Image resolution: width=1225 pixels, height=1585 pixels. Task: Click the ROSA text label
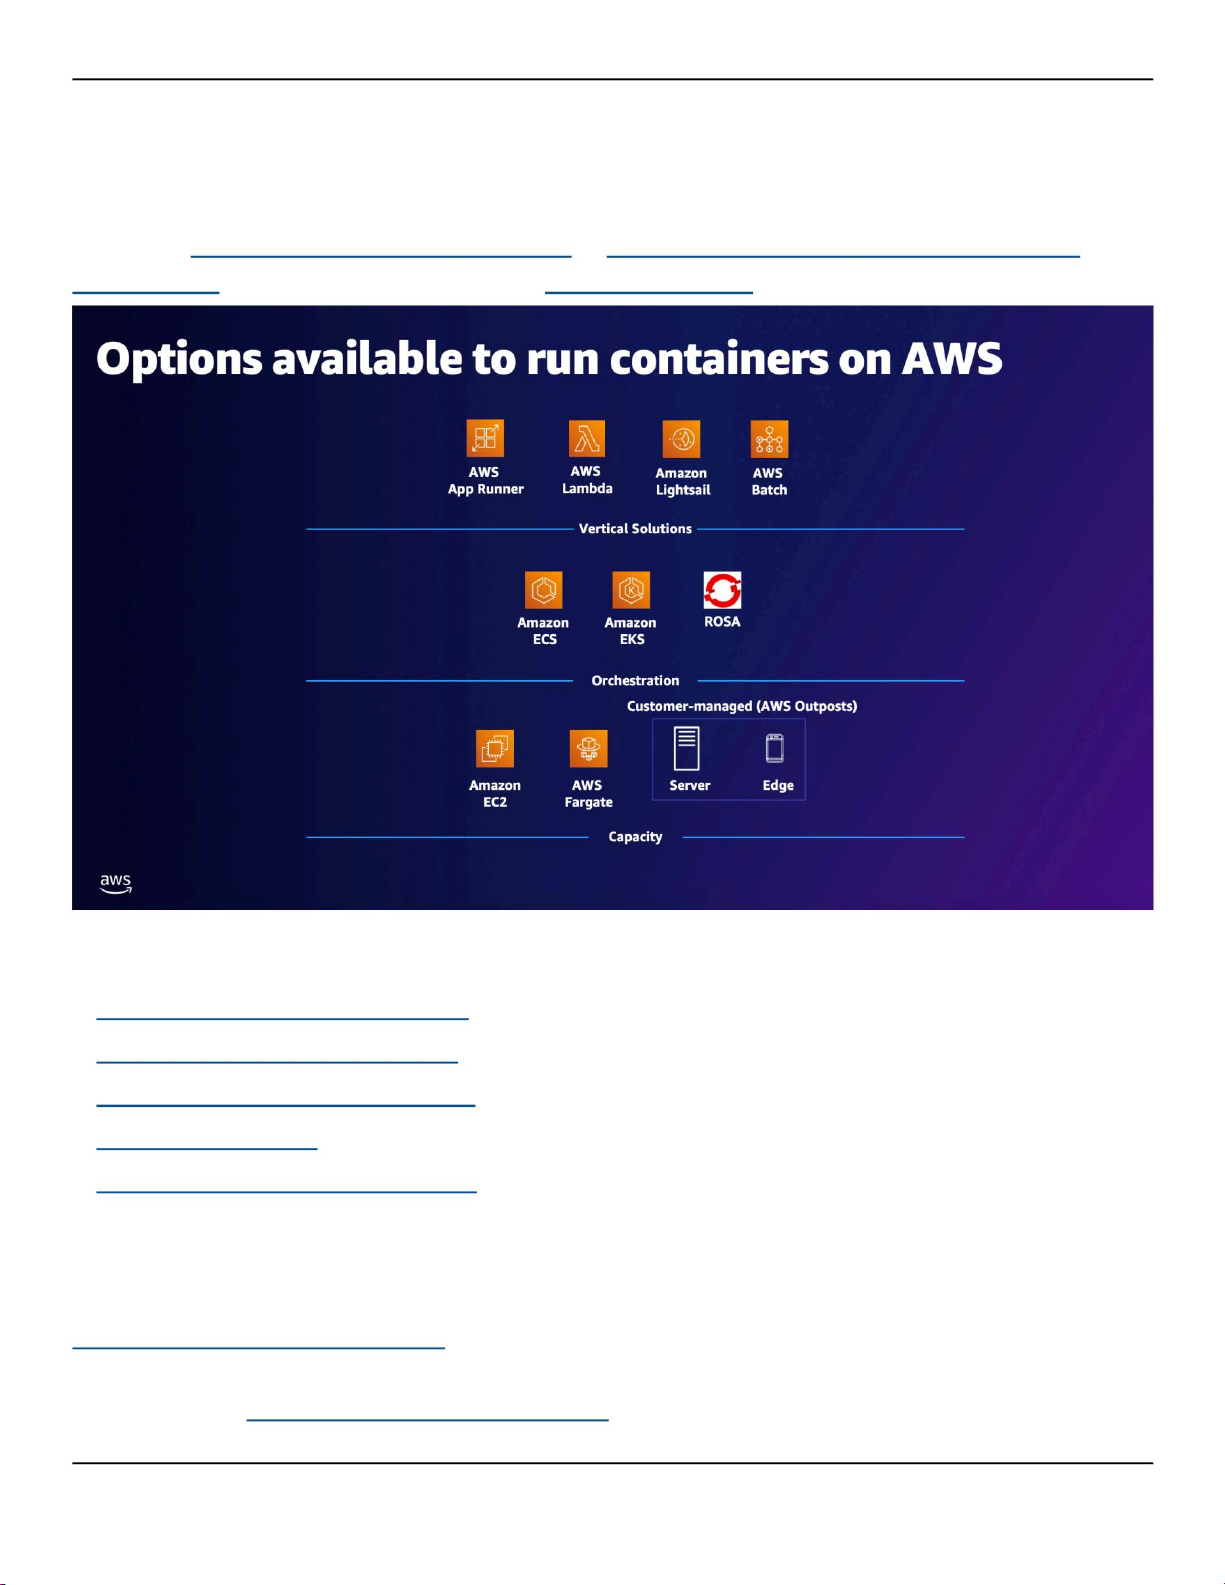(722, 622)
